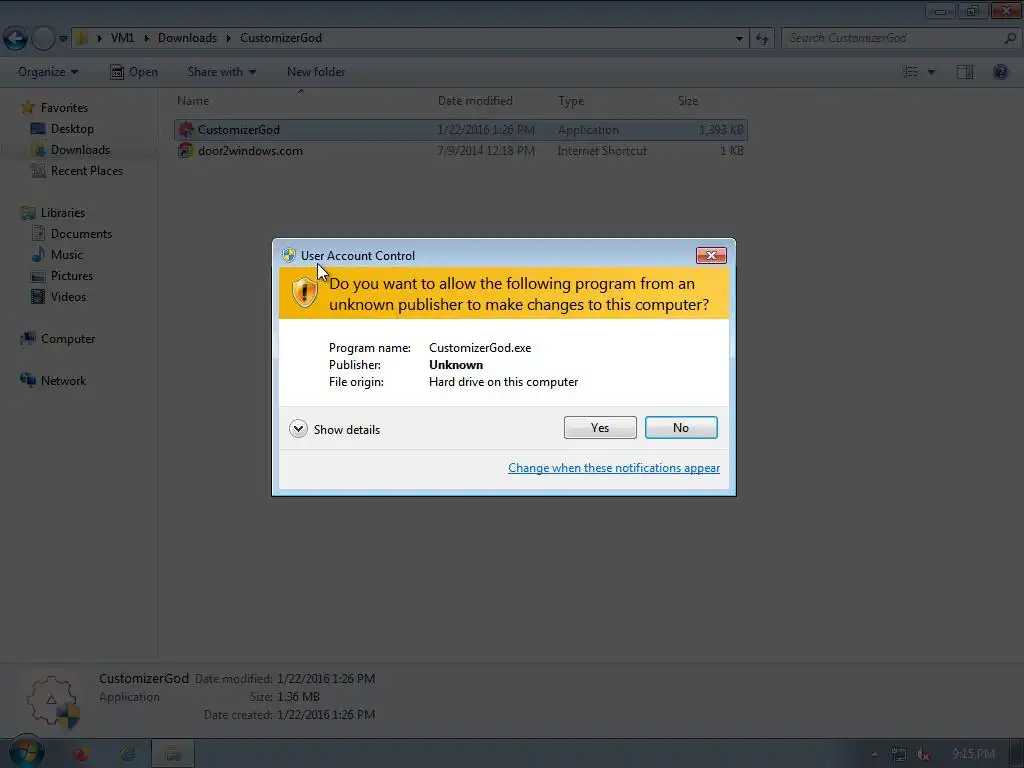Image resolution: width=1024 pixels, height=768 pixels.
Task: Select CustomizerGod.exe program name text
Action: point(480,348)
